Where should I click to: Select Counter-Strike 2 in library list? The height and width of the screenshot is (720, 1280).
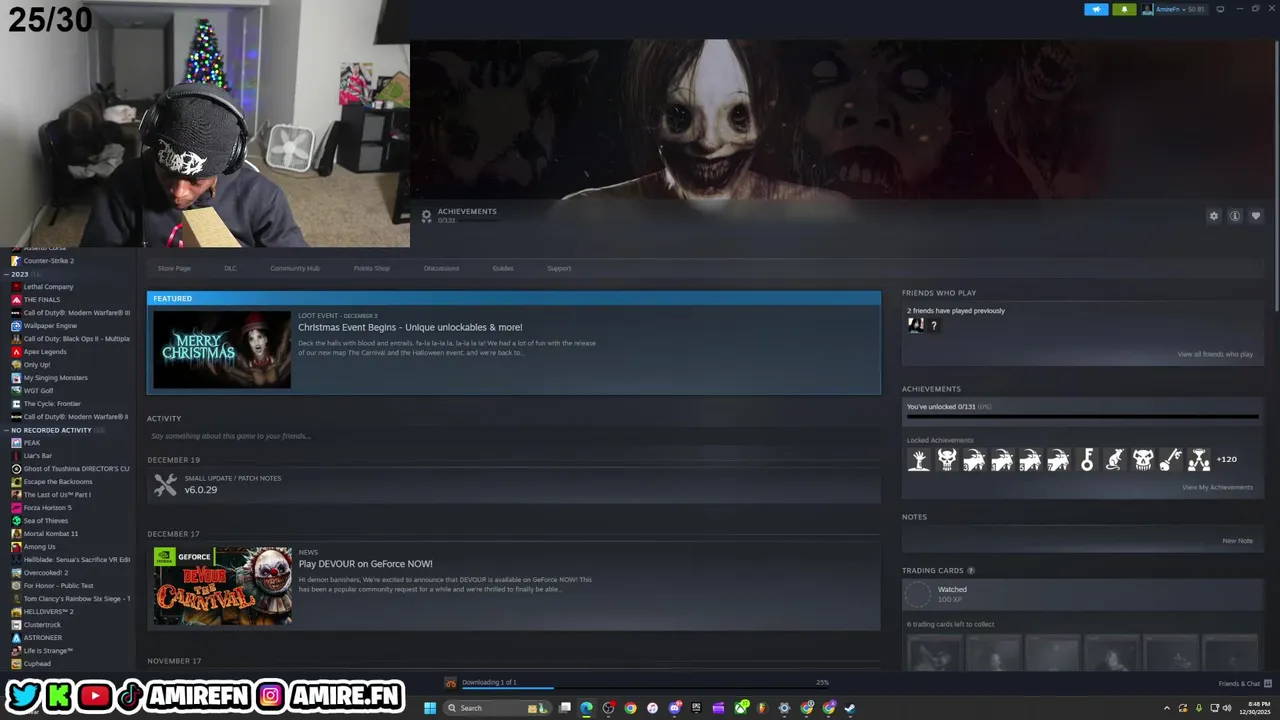point(48,261)
